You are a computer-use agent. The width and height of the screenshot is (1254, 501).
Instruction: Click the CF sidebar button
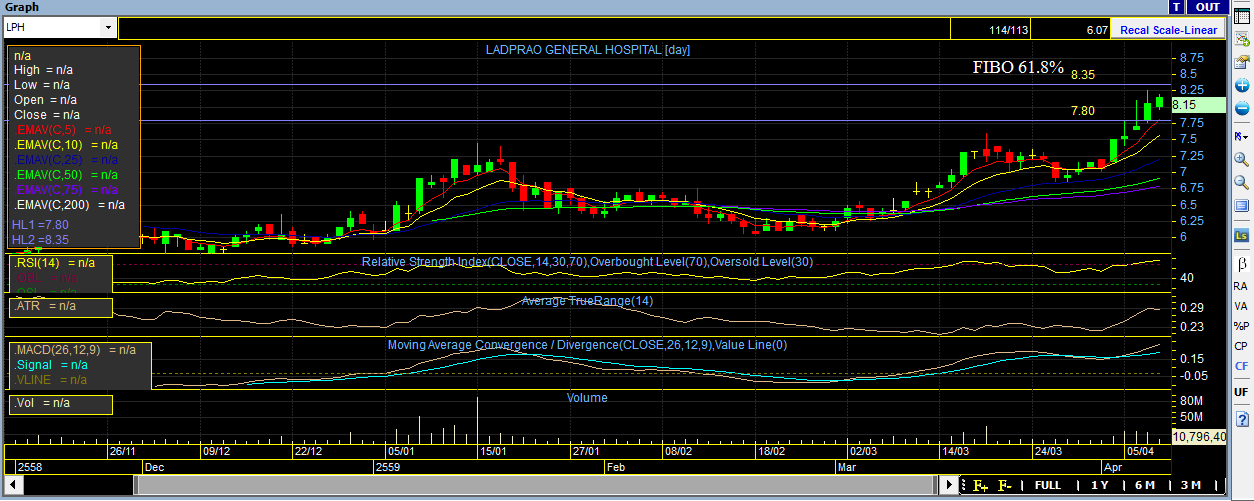[1241, 366]
